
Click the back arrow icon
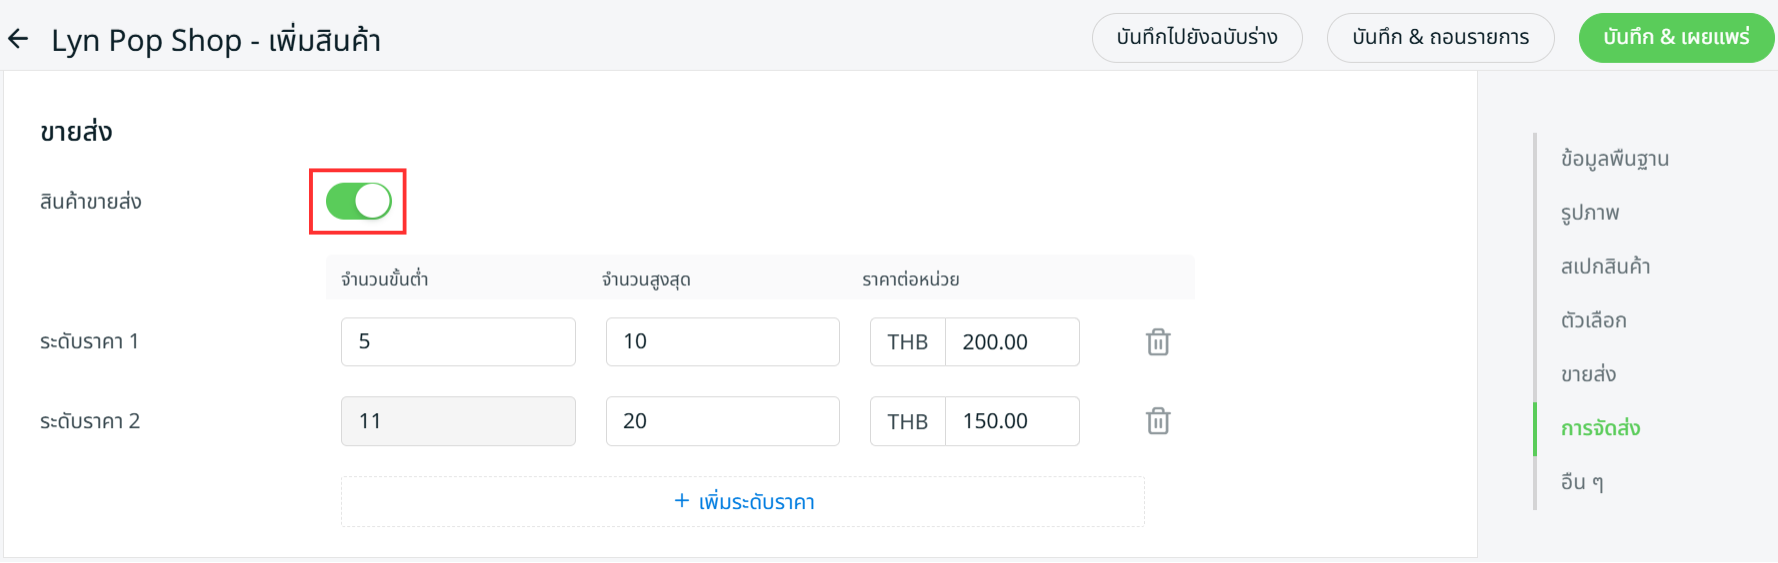[x=18, y=39]
